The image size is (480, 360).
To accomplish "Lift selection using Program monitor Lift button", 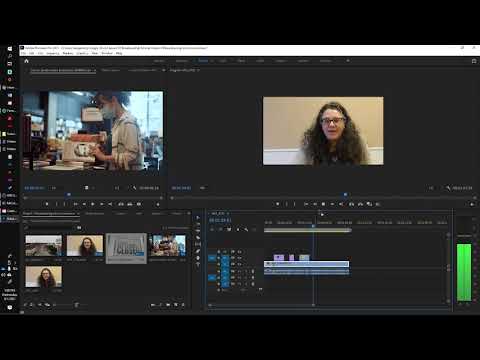I will 351,204.
